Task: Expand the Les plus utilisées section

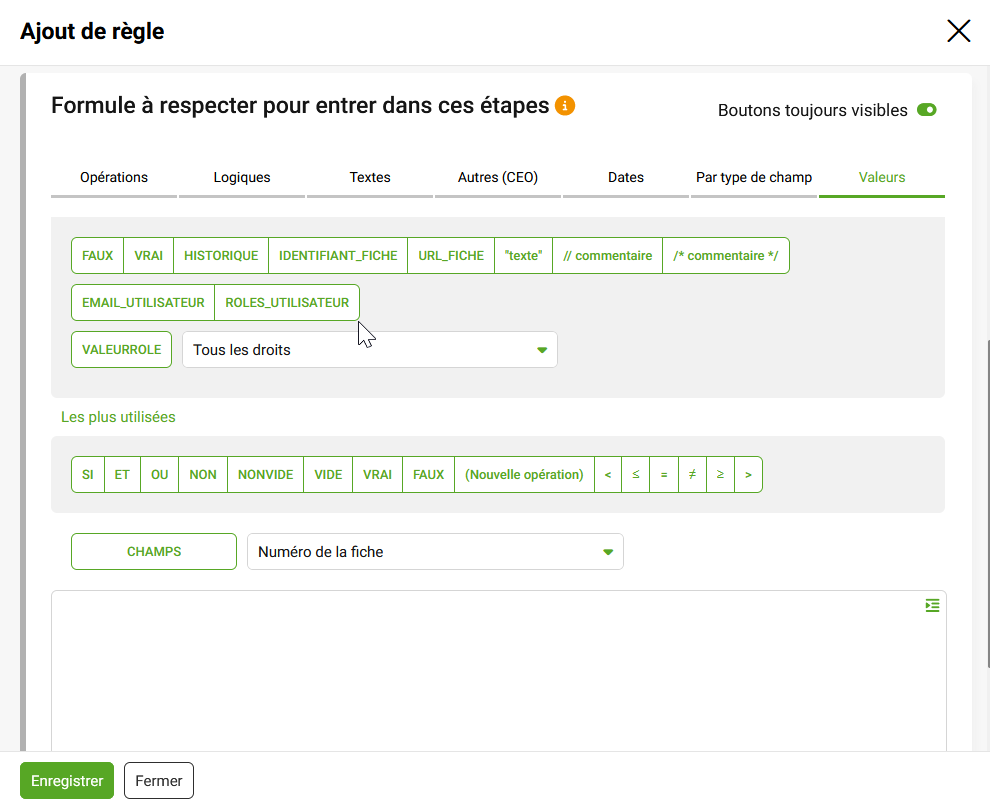Action: 118,417
